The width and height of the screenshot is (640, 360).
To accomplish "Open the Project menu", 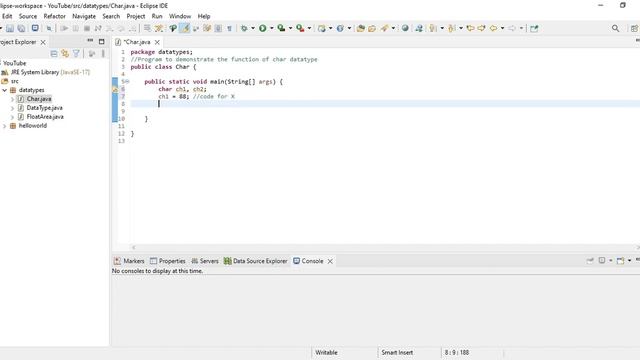I will [136, 16].
